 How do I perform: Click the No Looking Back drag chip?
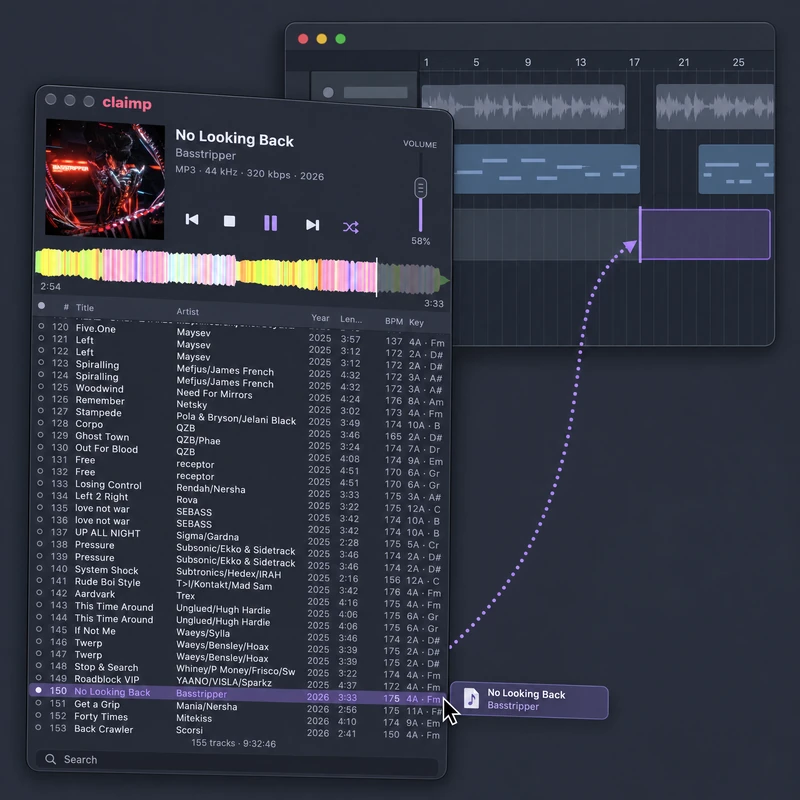pos(530,701)
